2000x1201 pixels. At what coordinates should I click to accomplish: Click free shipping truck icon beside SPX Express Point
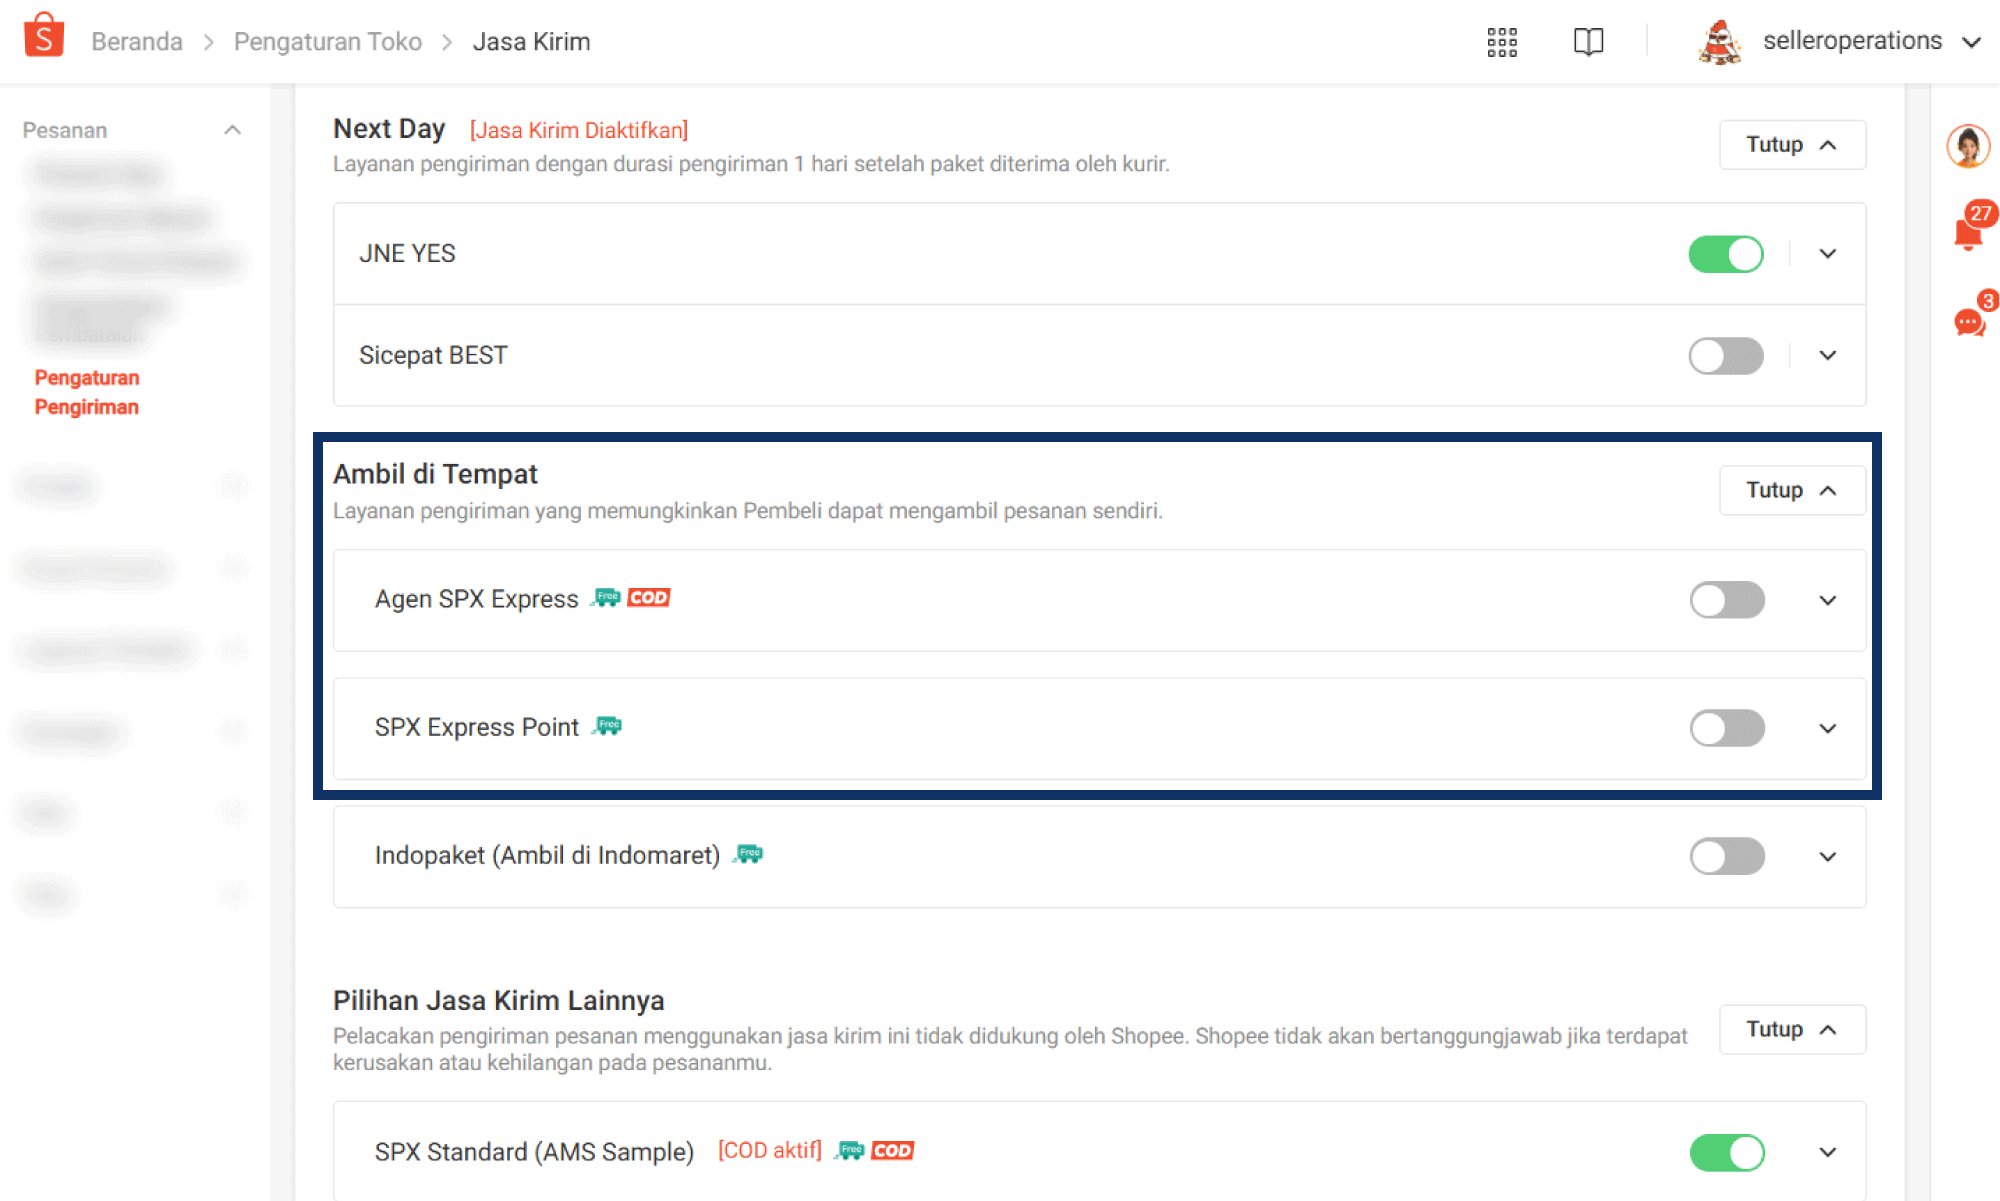[607, 726]
